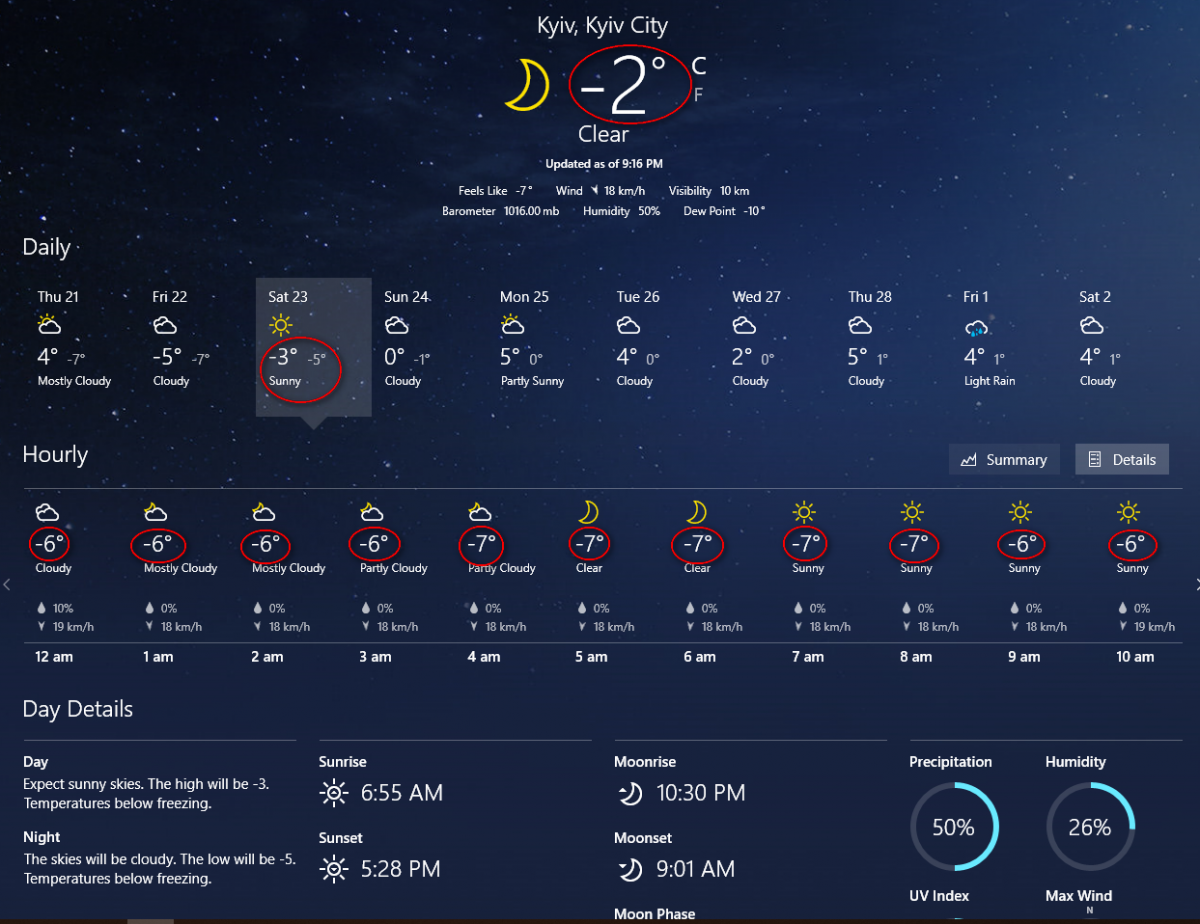Click the 8 am sunny icon
The image size is (1200, 924).
pyautogui.click(x=912, y=512)
